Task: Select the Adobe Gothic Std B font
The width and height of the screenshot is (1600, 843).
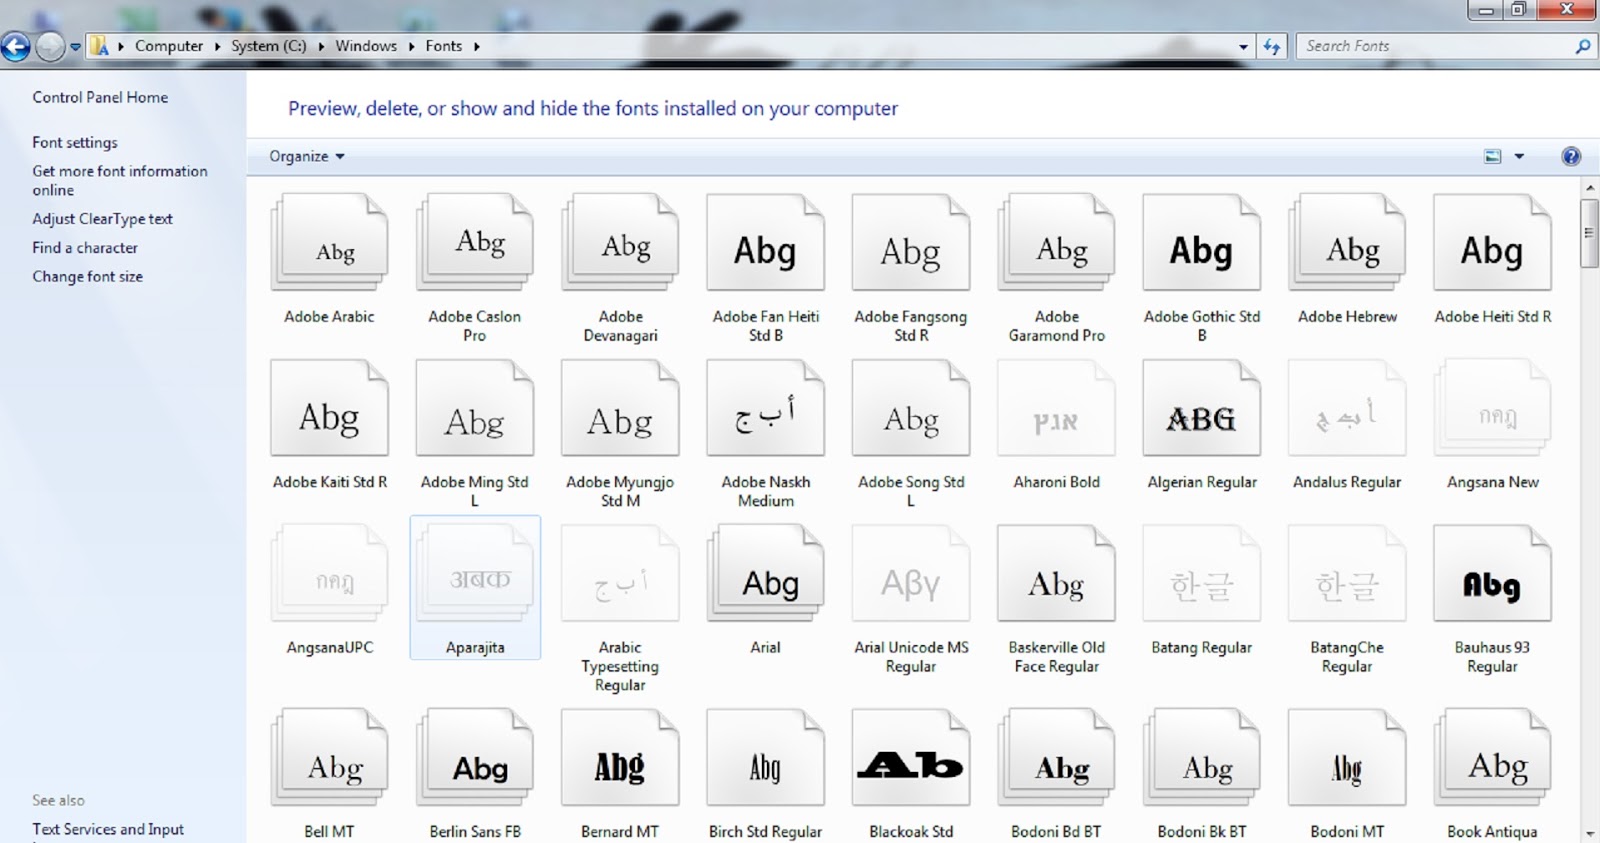Action: 1202,243
